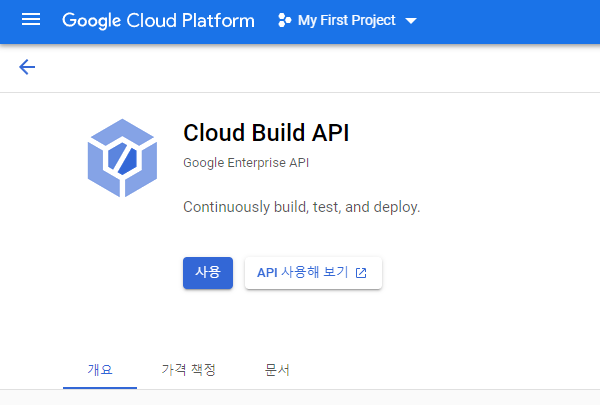Click the empty blue header bar area

tap(510, 20)
